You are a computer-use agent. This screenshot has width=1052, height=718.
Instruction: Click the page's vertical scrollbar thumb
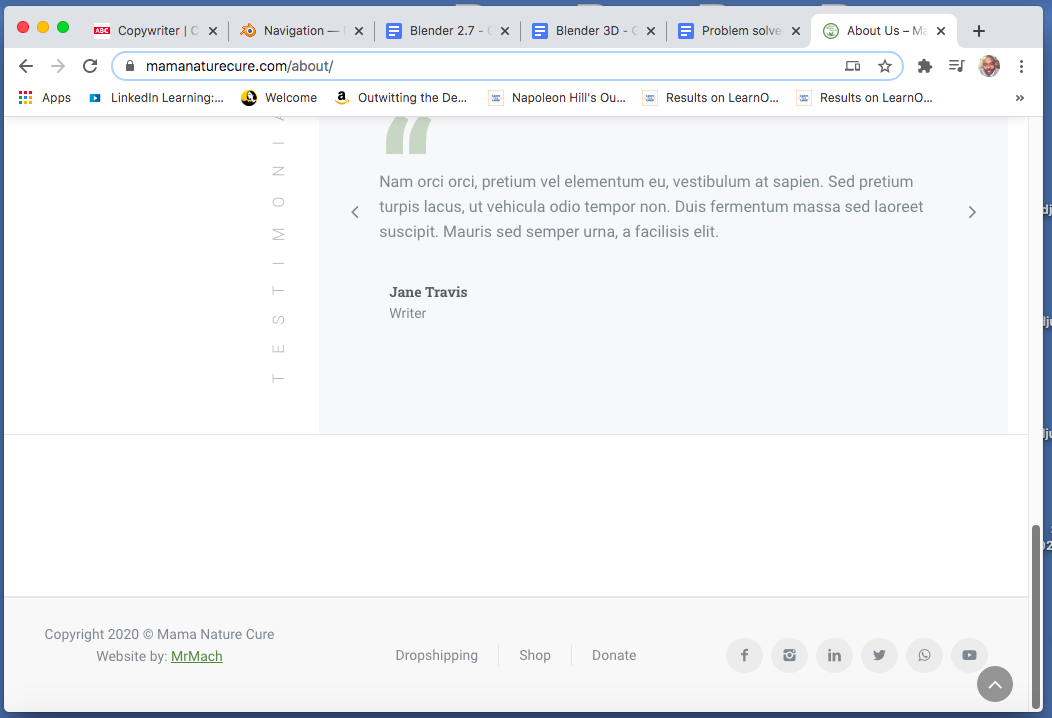1036,610
